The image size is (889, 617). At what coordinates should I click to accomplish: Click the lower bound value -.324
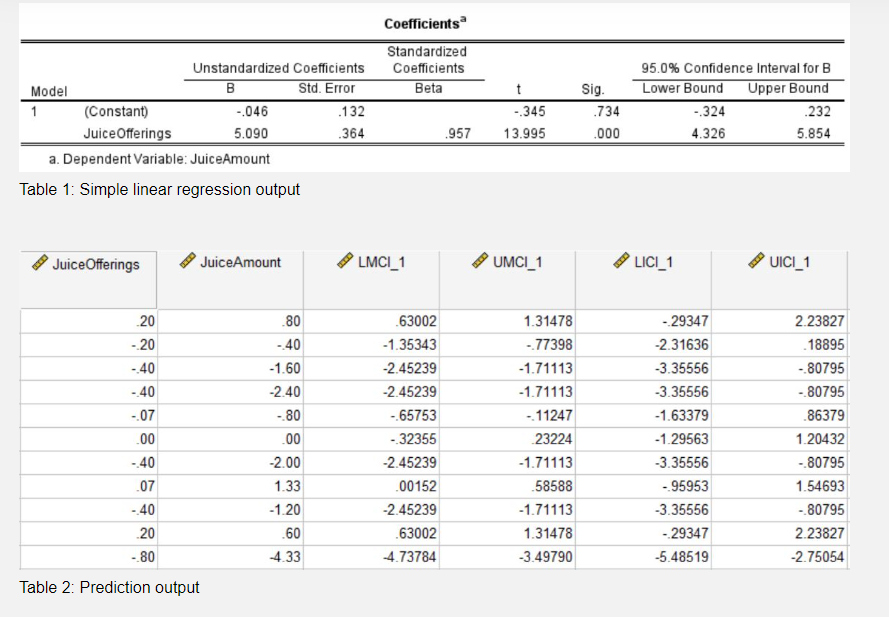click(x=709, y=111)
